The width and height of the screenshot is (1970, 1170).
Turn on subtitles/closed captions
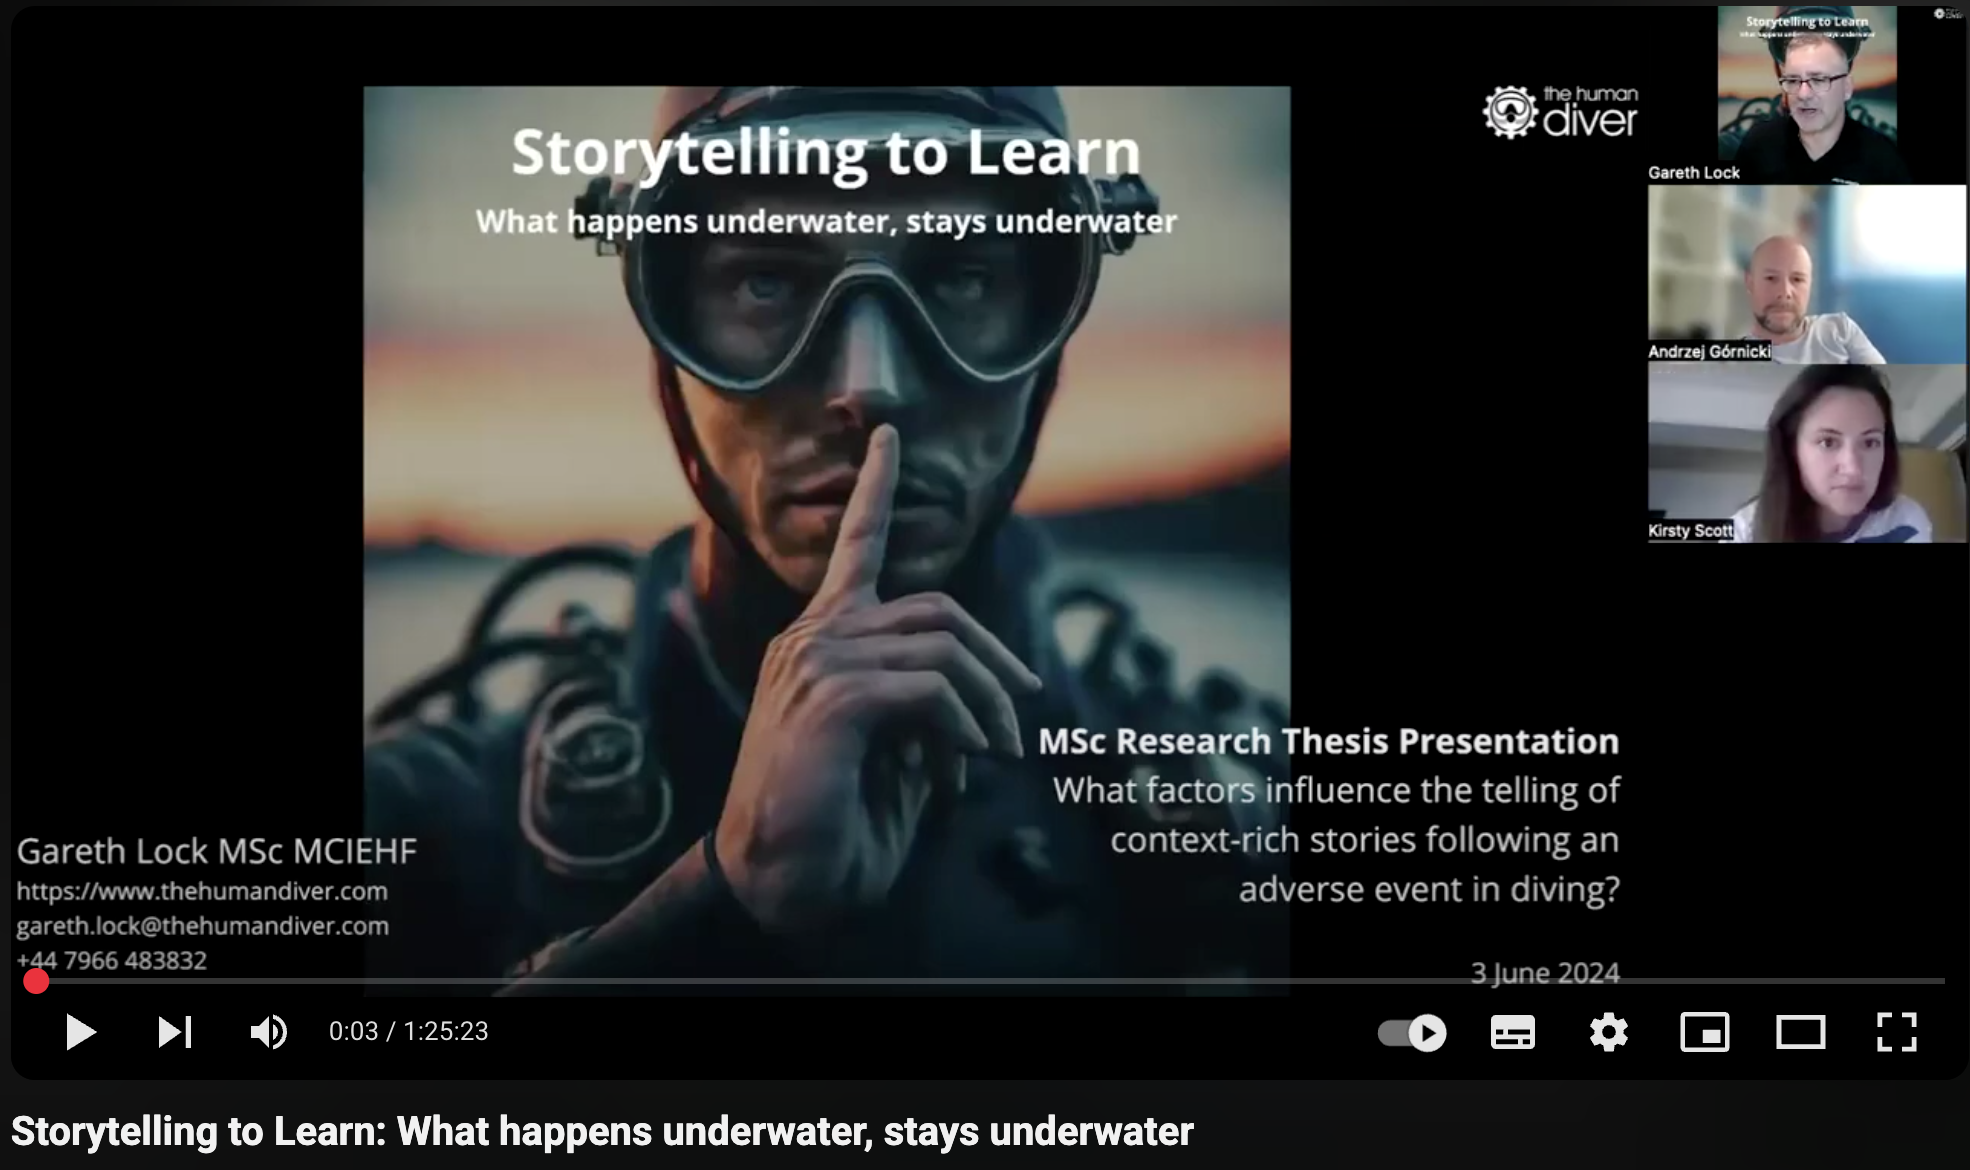(1512, 1032)
